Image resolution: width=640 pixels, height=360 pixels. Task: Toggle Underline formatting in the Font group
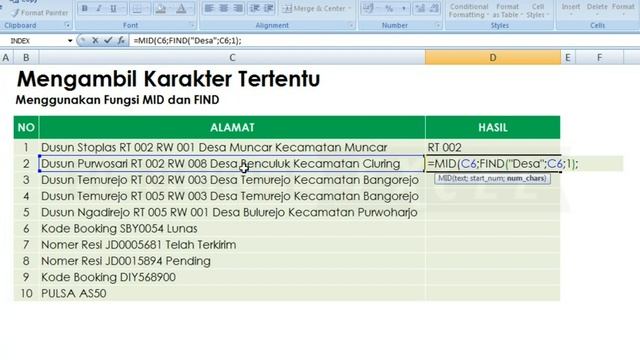(x=113, y=9)
